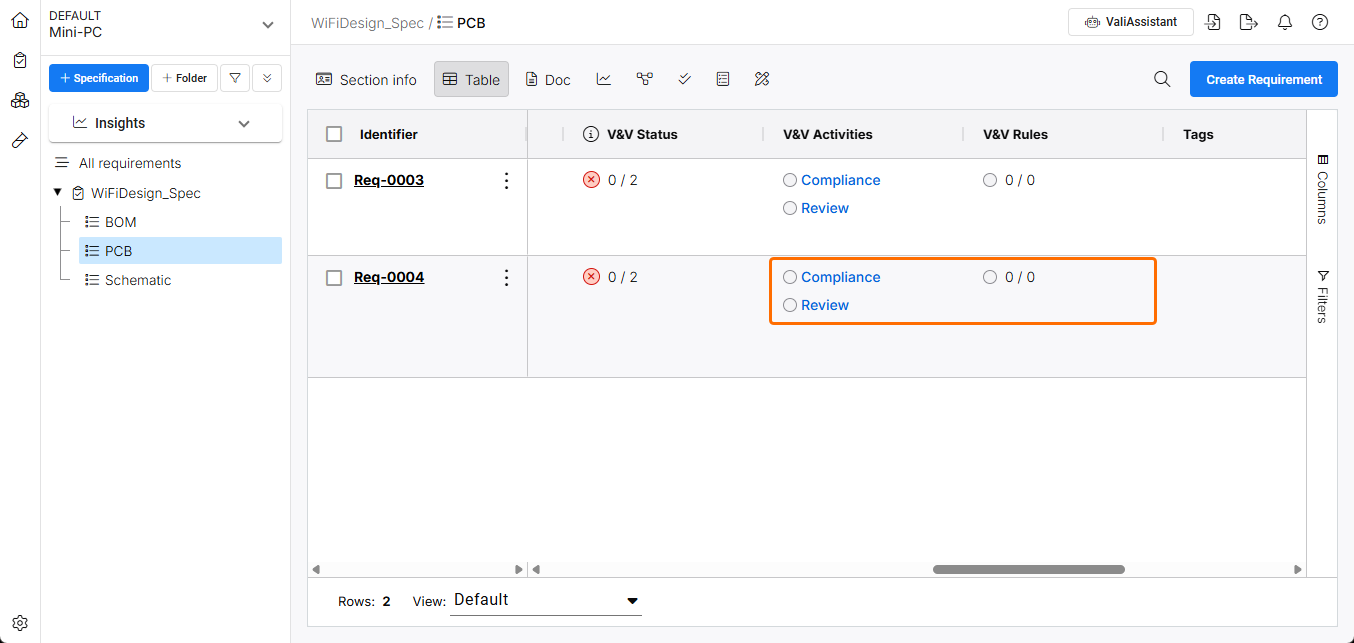Click the Create Requirement button

pos(1263,79)
